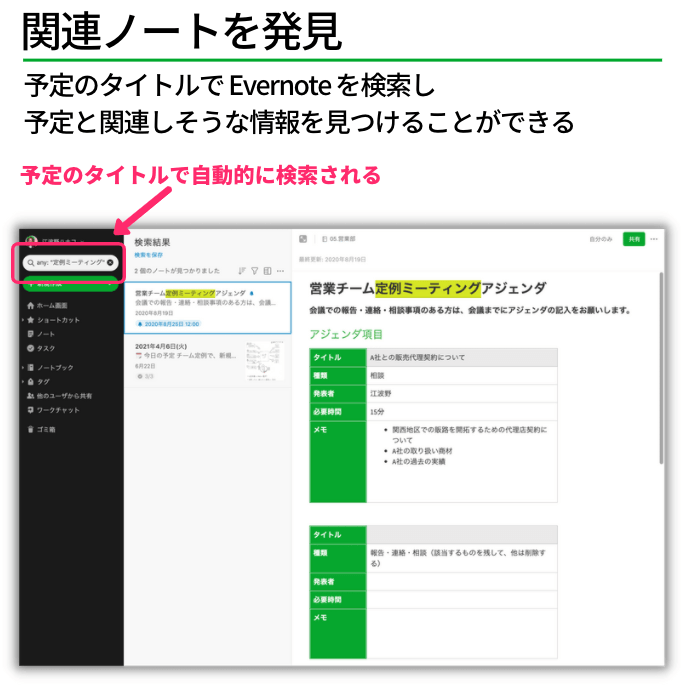This screenshot has width=685, height=685.
Task: Click the 相談 table cell
Action: coord(462,375)
